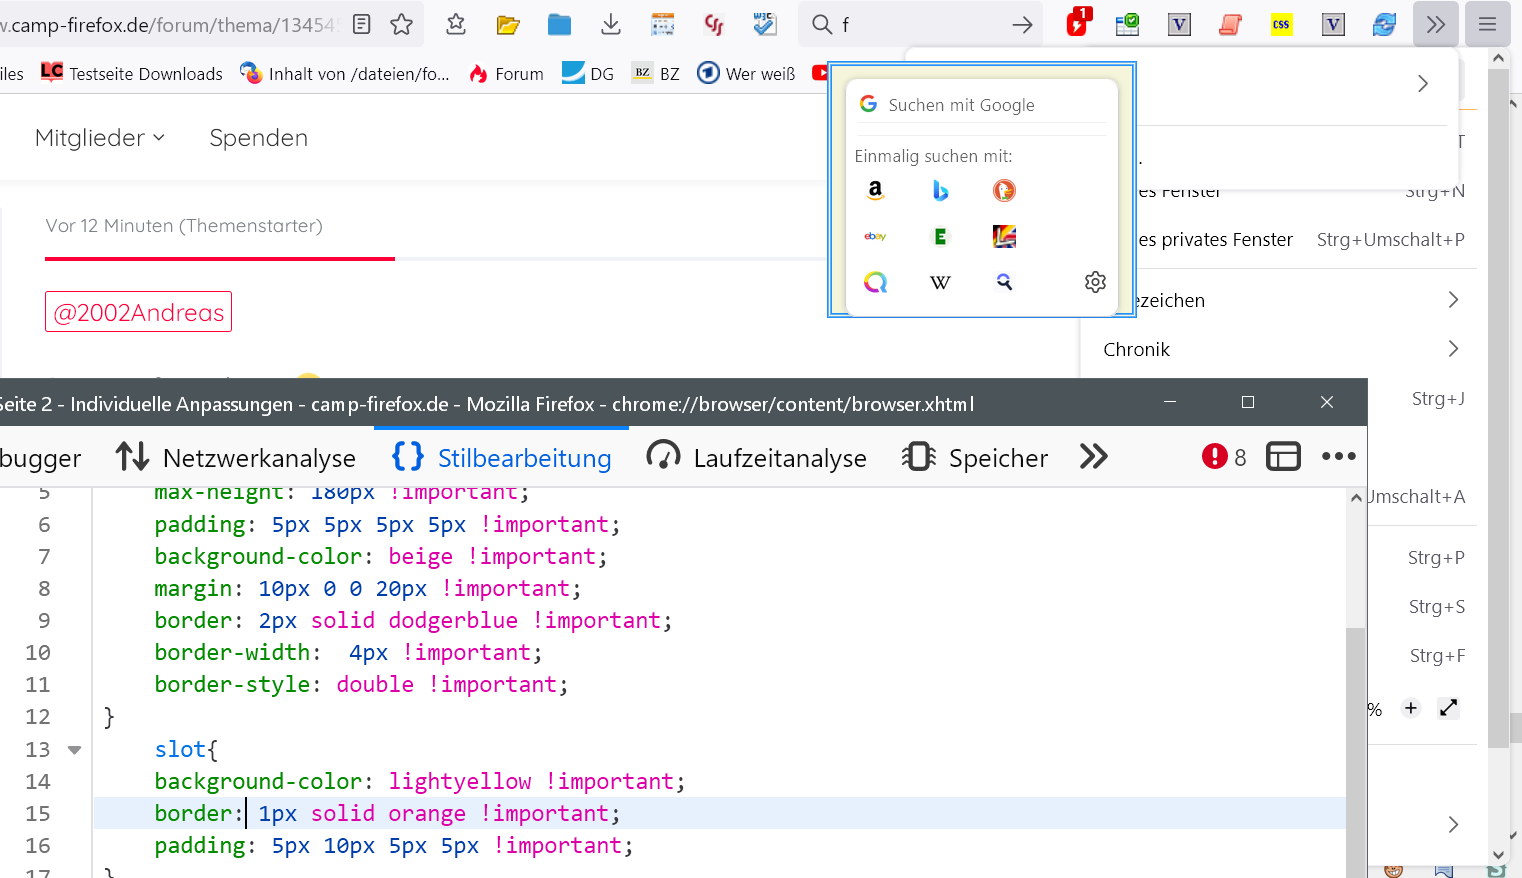Show more devtools tabs chevron
Viewport: 1522px width, 878px height.
[x=1093, y=457]
